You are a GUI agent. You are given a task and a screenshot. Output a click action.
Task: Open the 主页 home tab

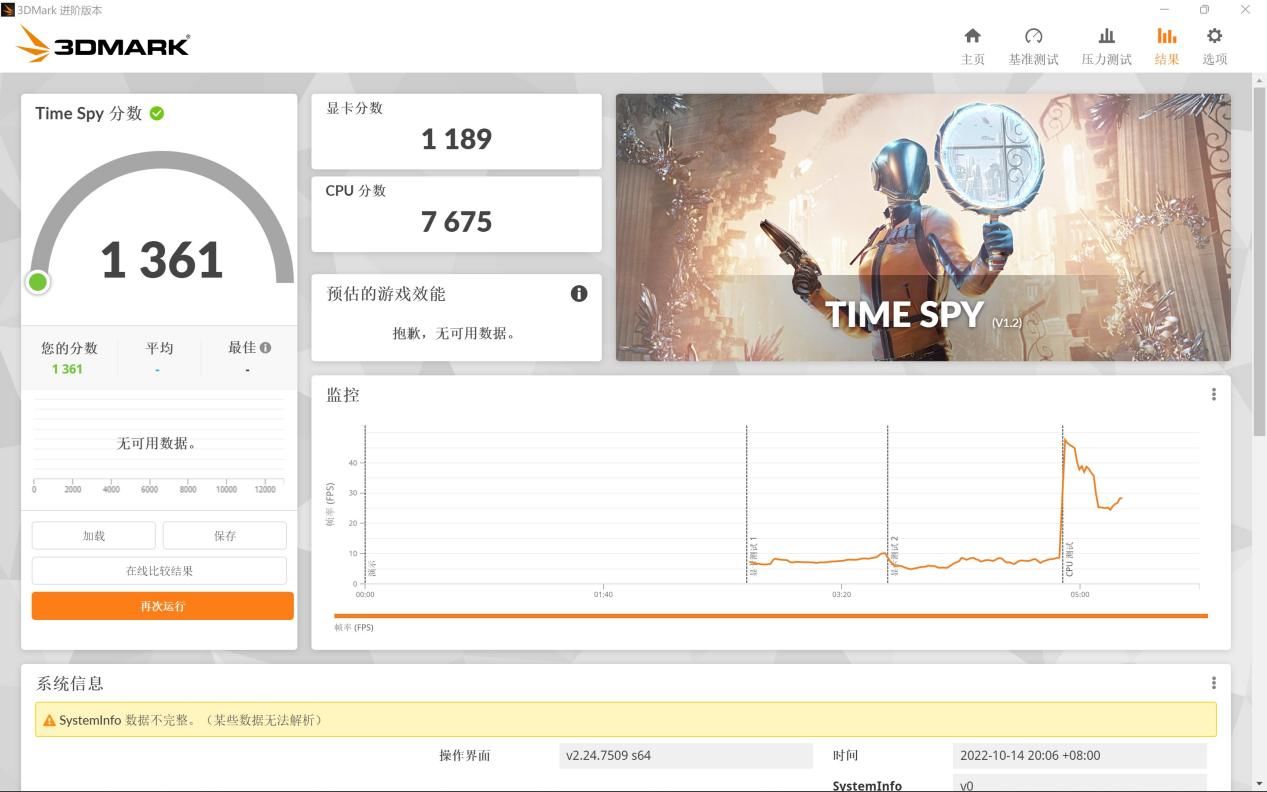coord(972,47)
